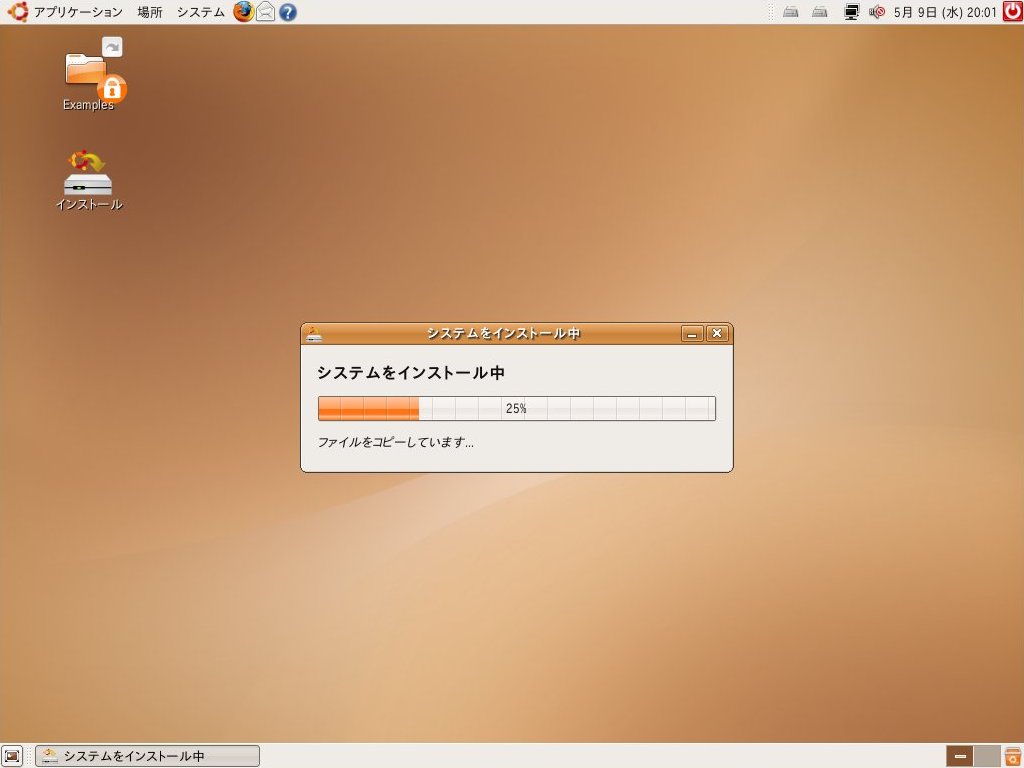Image resolution: width=1024 pixels, height=768 pixels.
Task: Open the システム menu
Action: 200,12
